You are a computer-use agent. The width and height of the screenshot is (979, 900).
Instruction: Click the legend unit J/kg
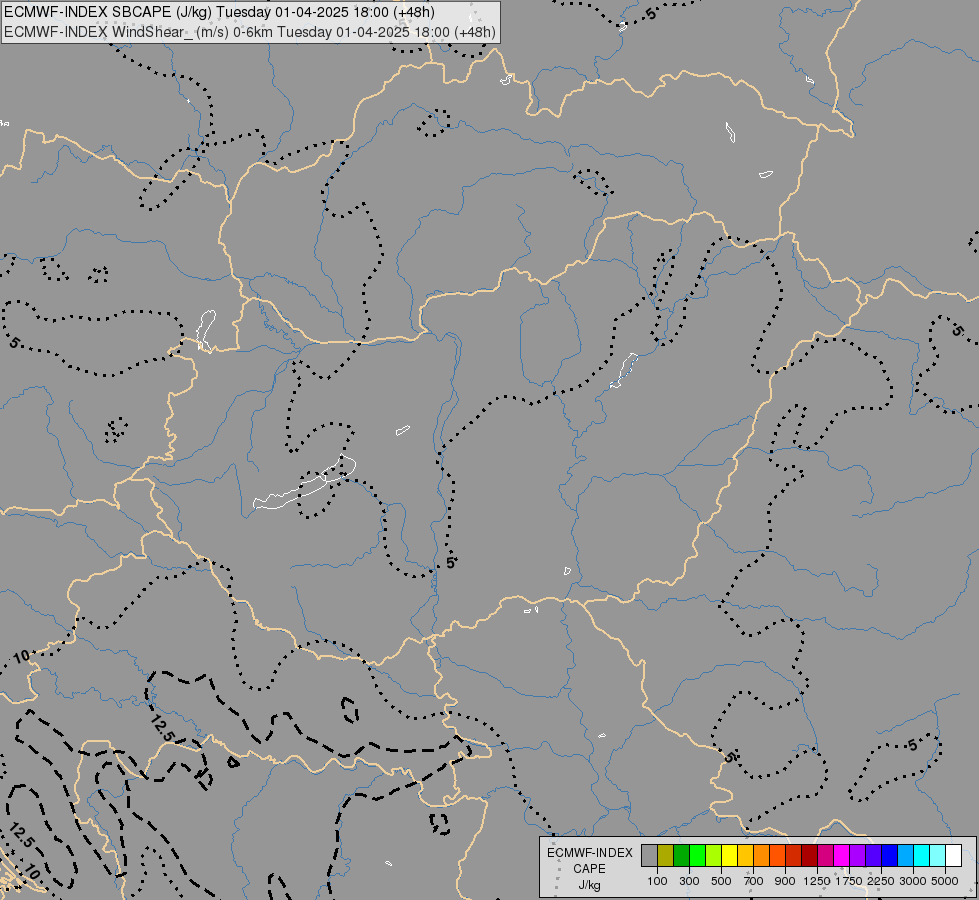pos(589,885)
